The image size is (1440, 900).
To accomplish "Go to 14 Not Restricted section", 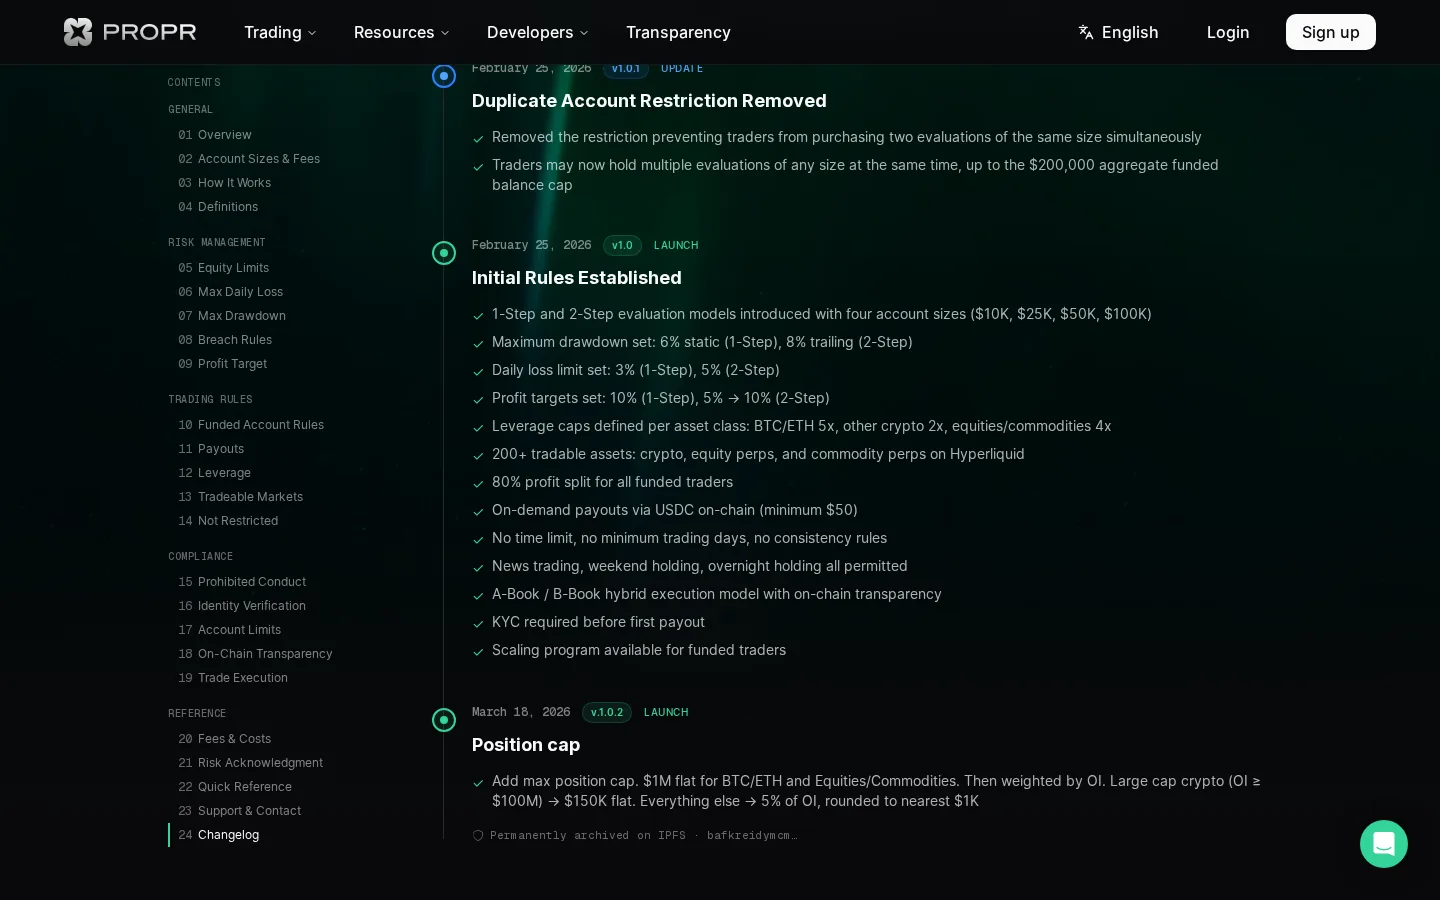I will [228, 521].
